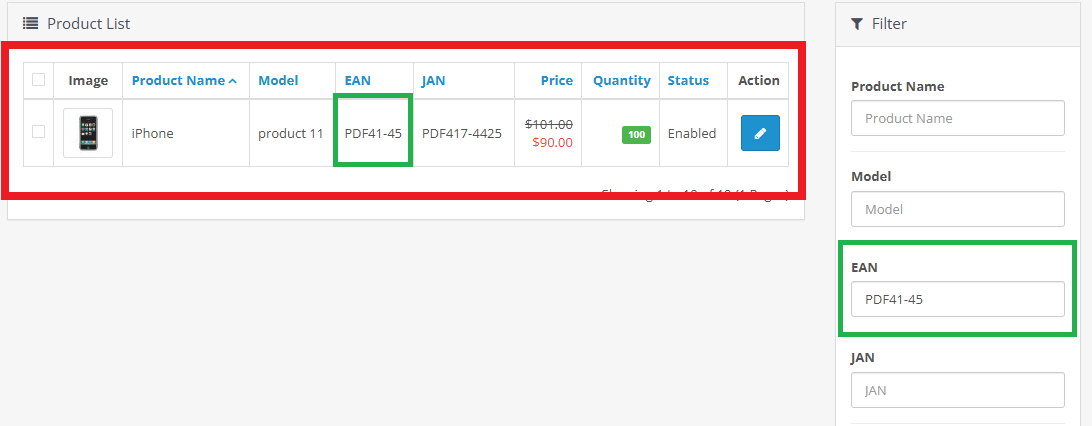Sort the list by Status column
The width and height of the screenshot is (1092, 426).
click(688, 81)
